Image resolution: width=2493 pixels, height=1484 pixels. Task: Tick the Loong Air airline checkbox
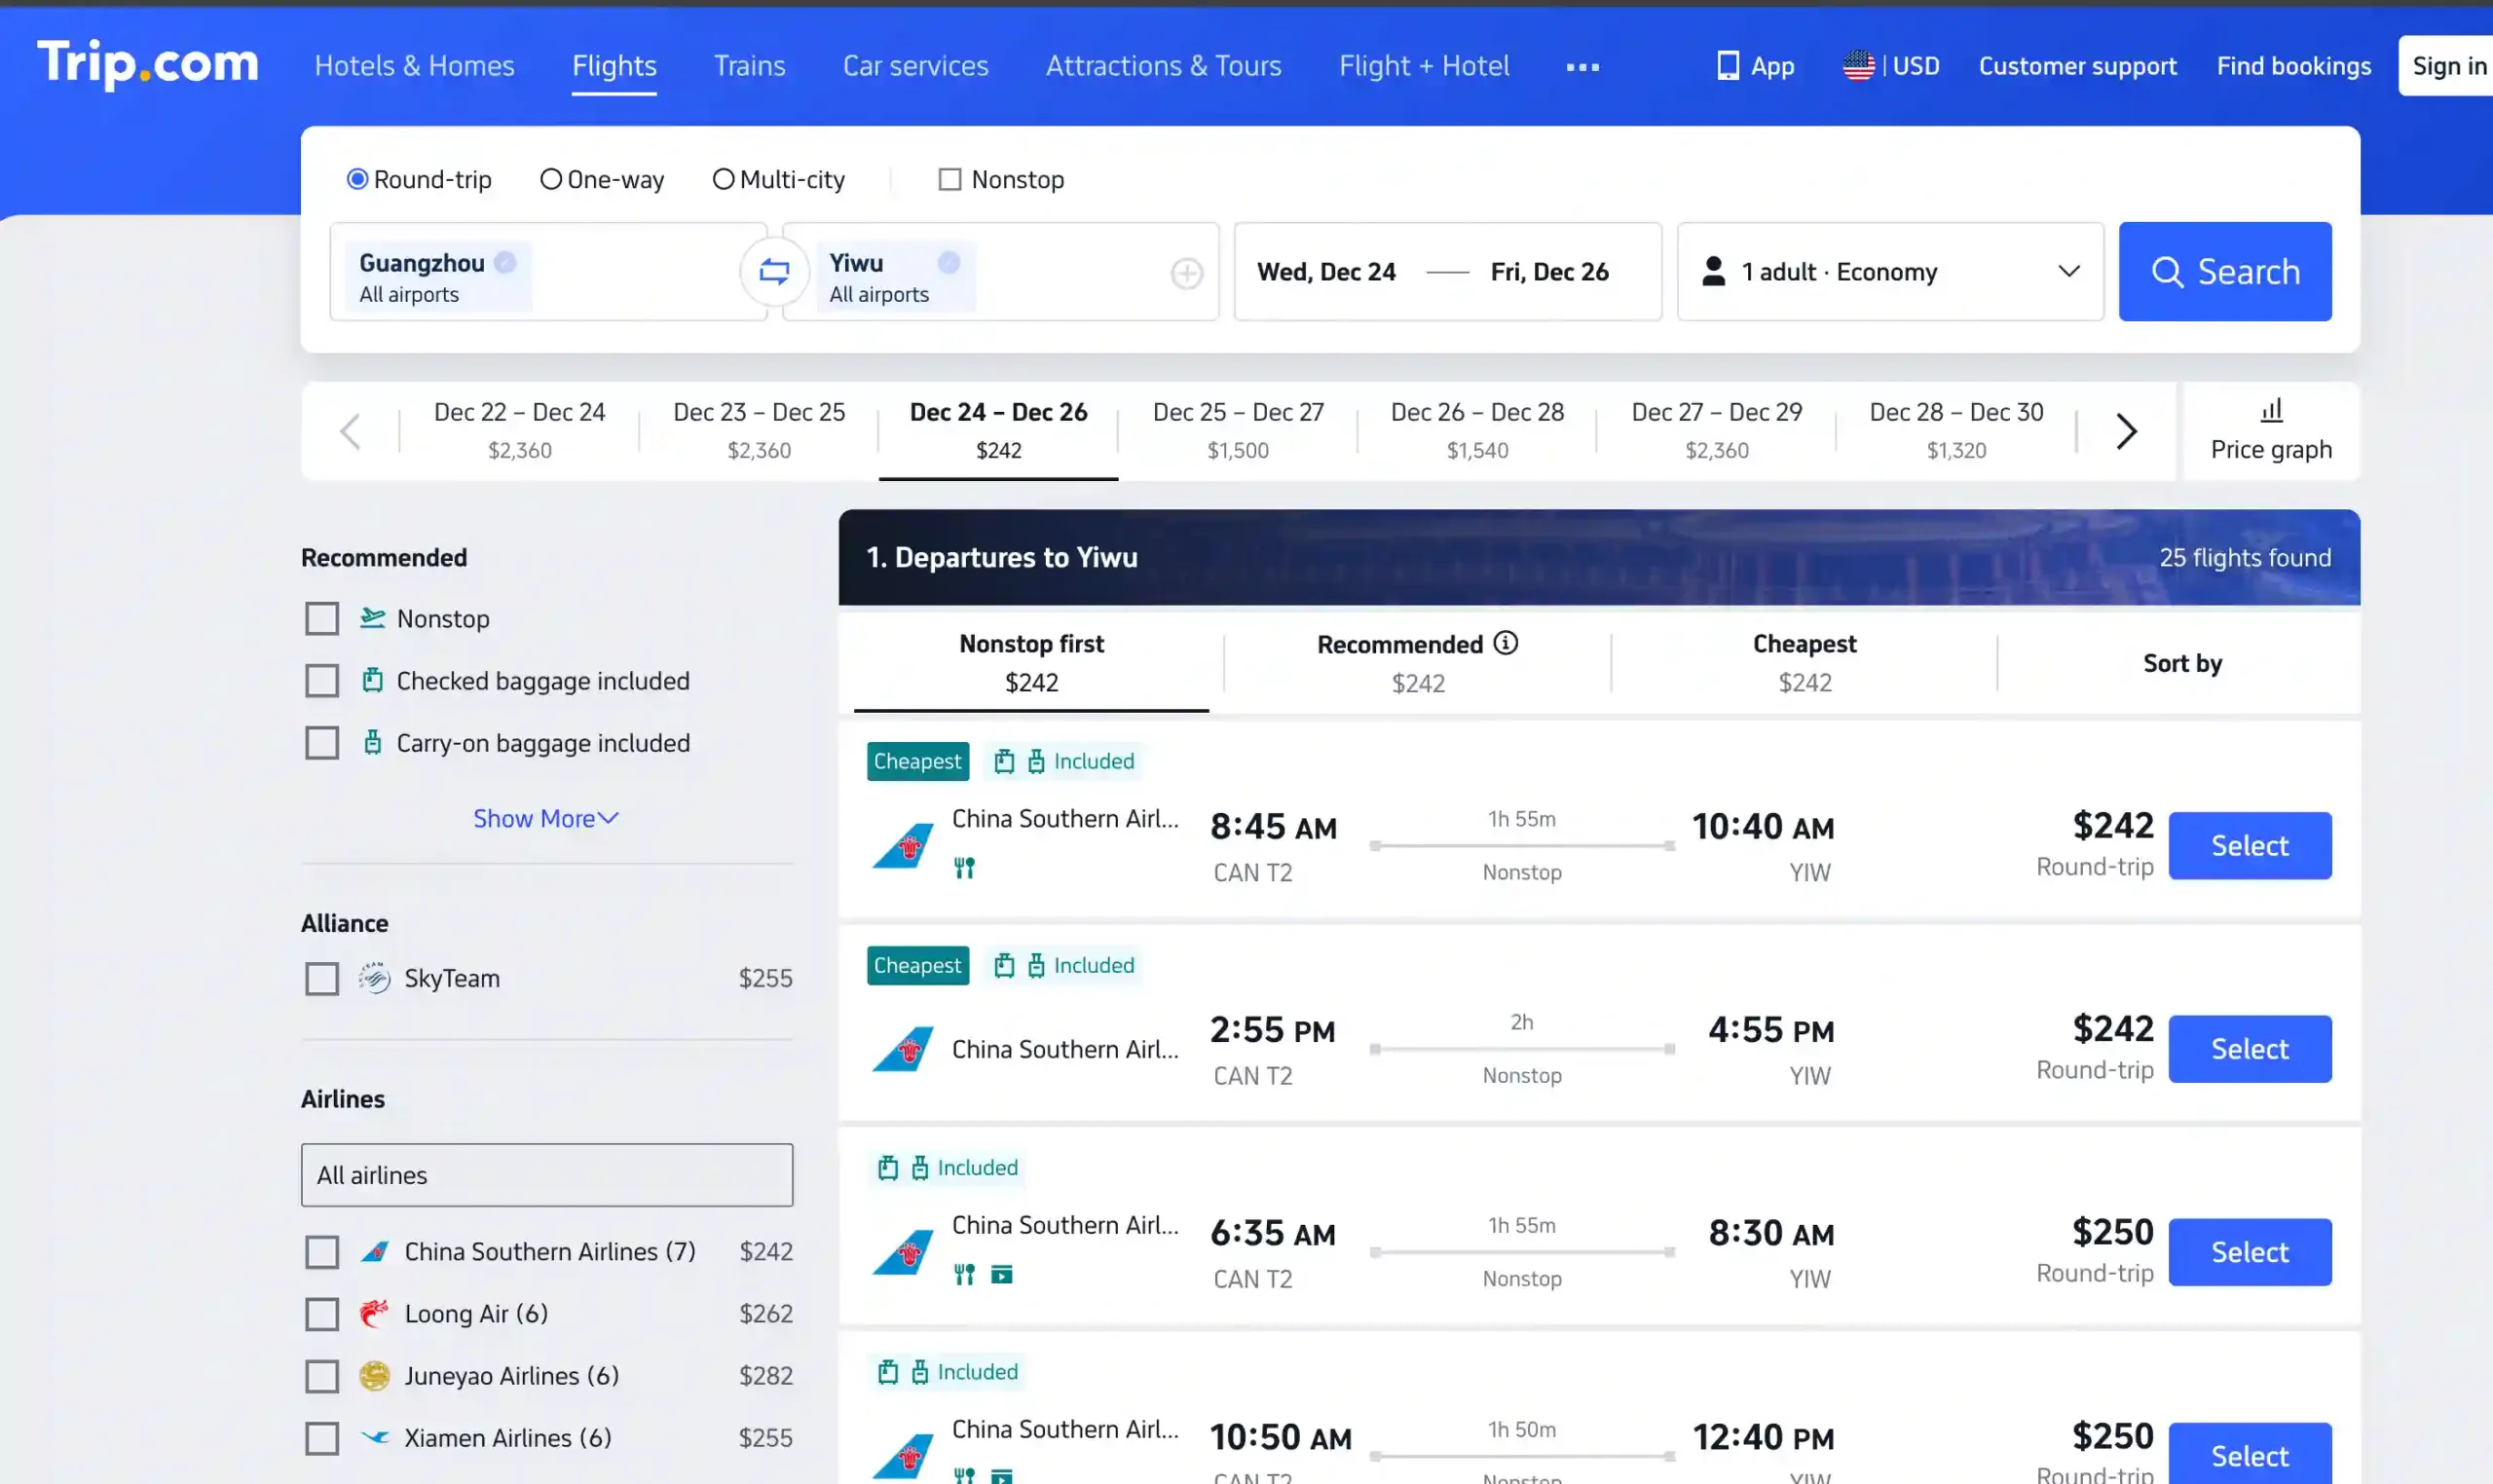322,1314
